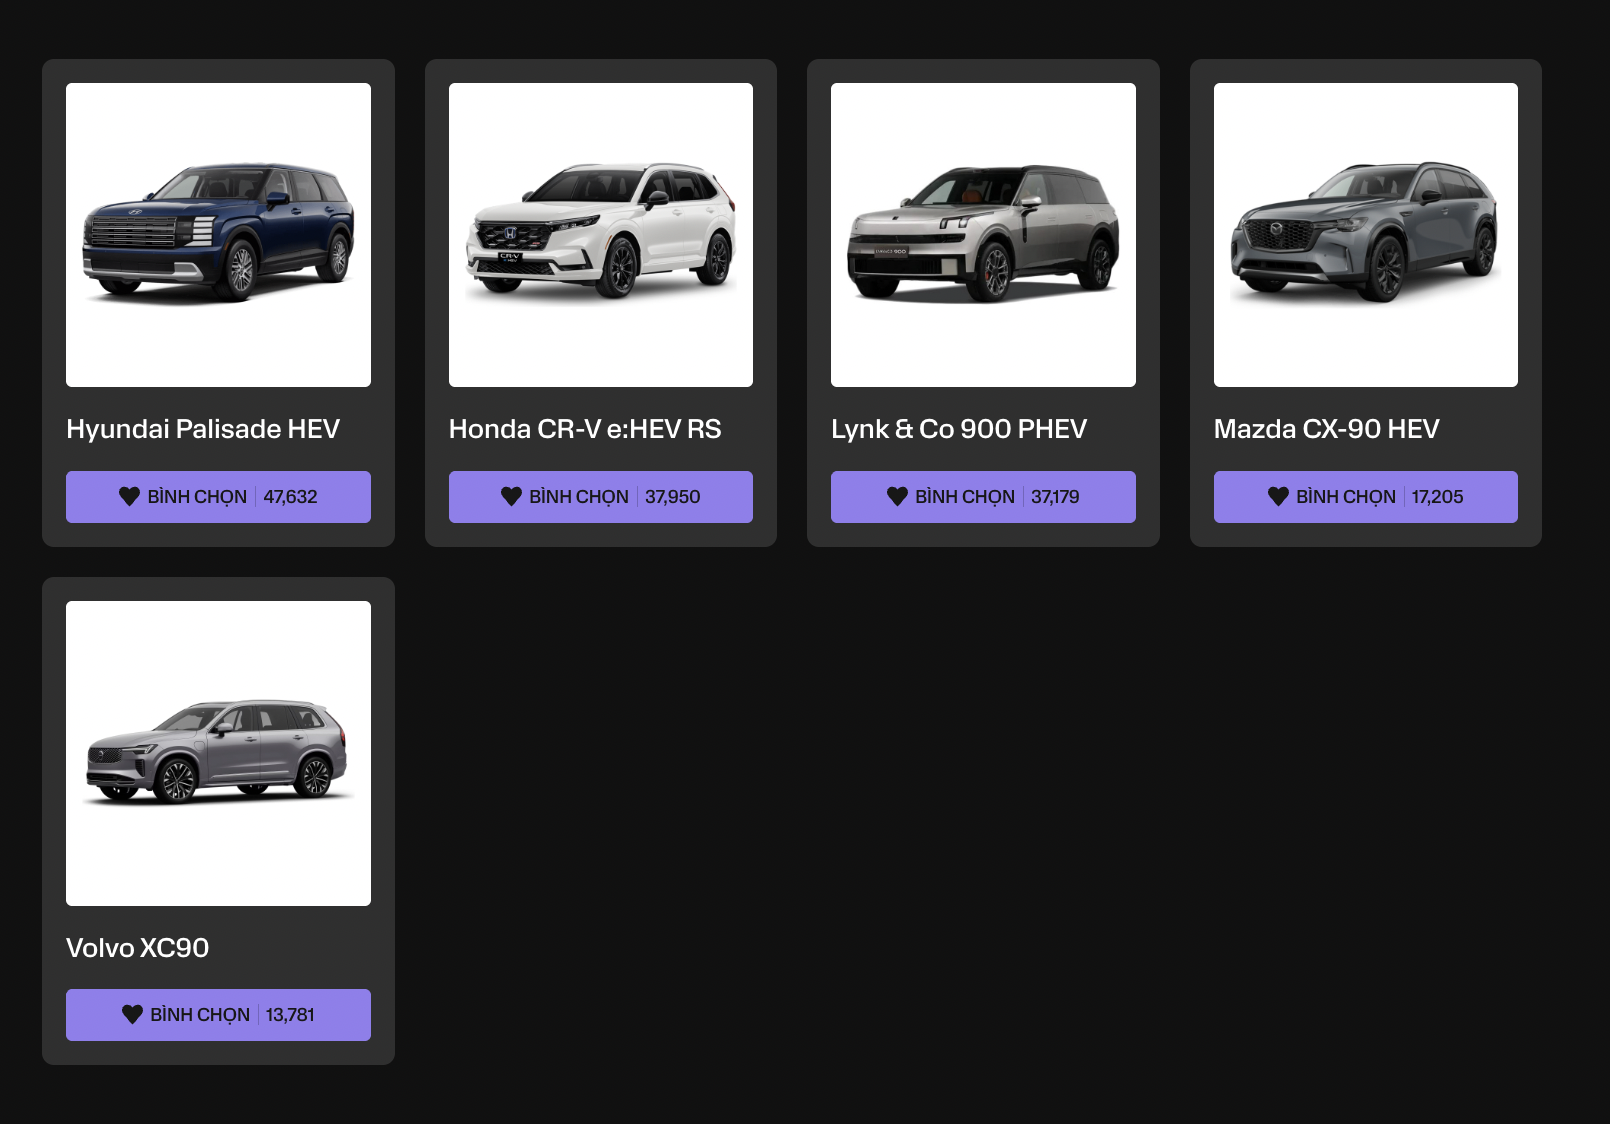This screenshot has width=1610, height=1124.
Task: Vote for Volvo XC90 via BÌNH CHỌN
Action: [218, 1015]
